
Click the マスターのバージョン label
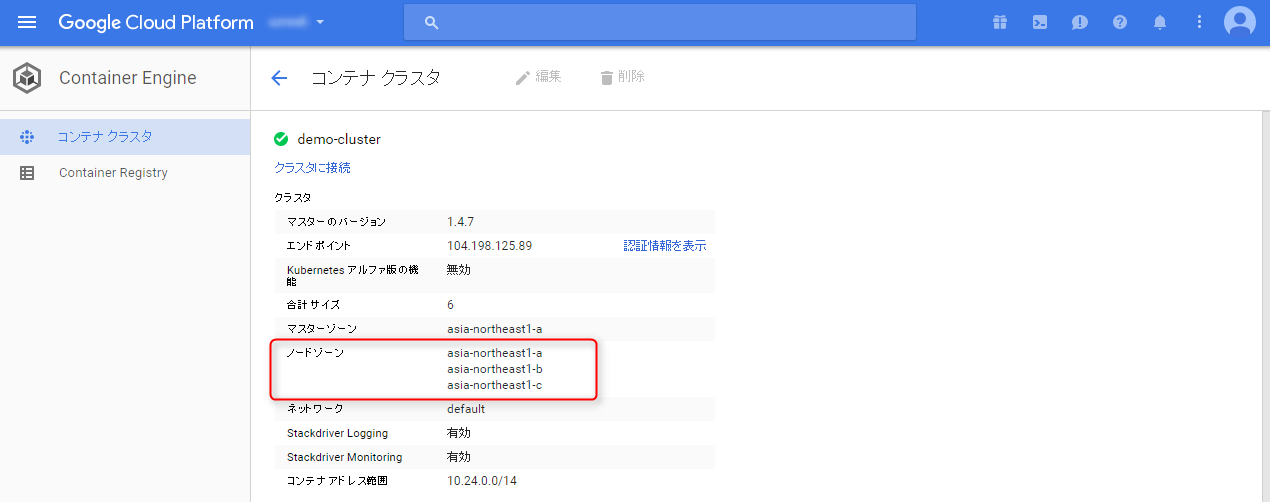click(x=336, y=222)
